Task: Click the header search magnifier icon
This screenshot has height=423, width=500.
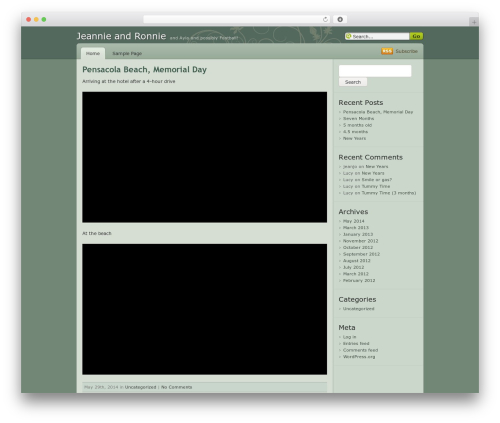Action: tap(349, 36)
